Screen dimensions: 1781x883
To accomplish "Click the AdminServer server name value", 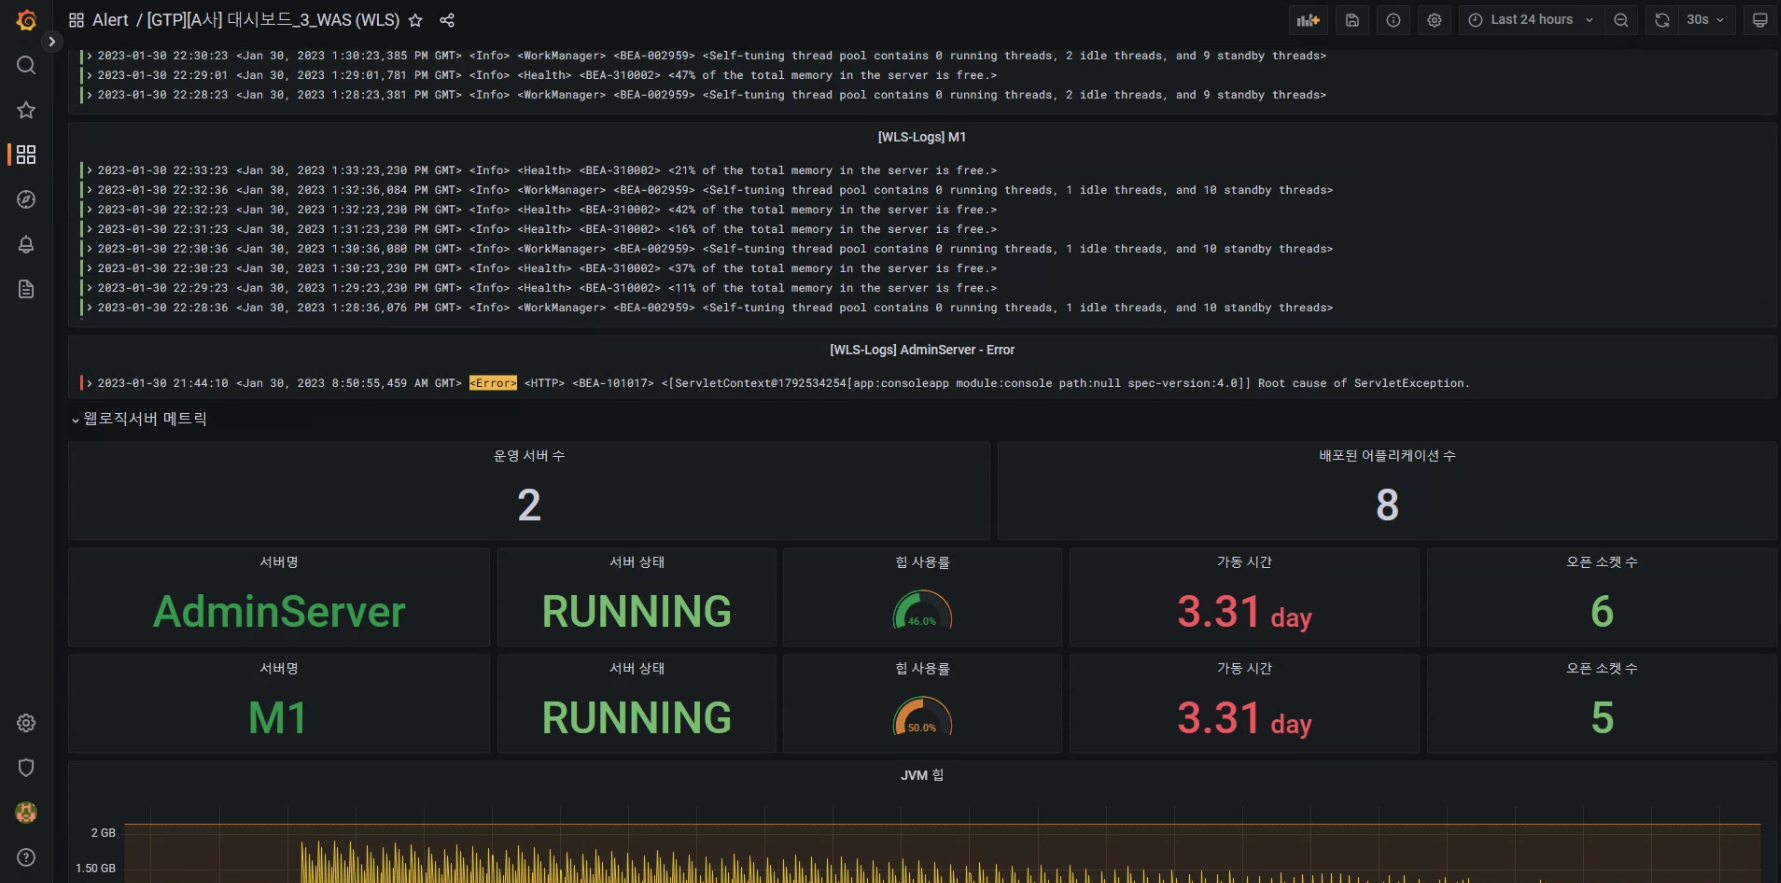I will [x=279, y=612].
